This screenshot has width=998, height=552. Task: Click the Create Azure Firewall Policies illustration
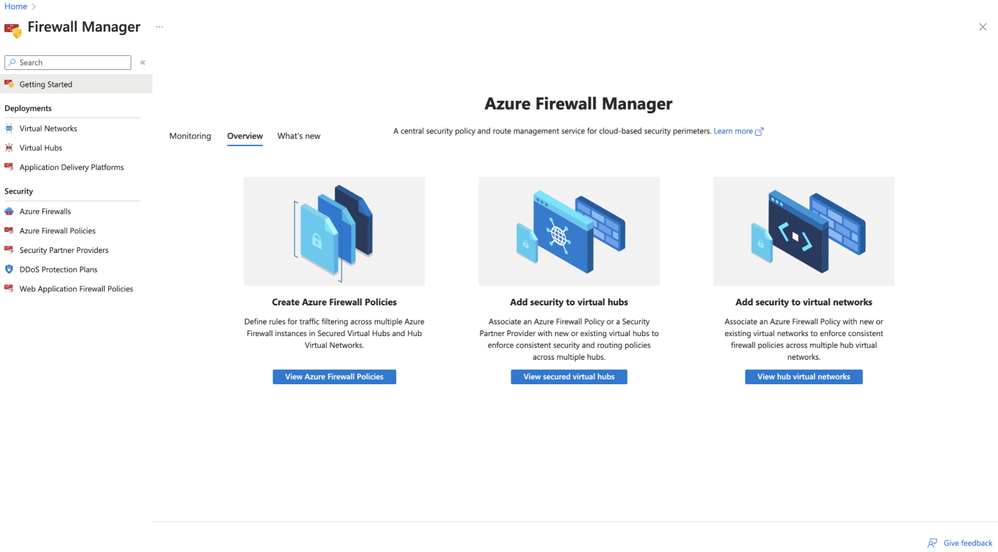334,231
